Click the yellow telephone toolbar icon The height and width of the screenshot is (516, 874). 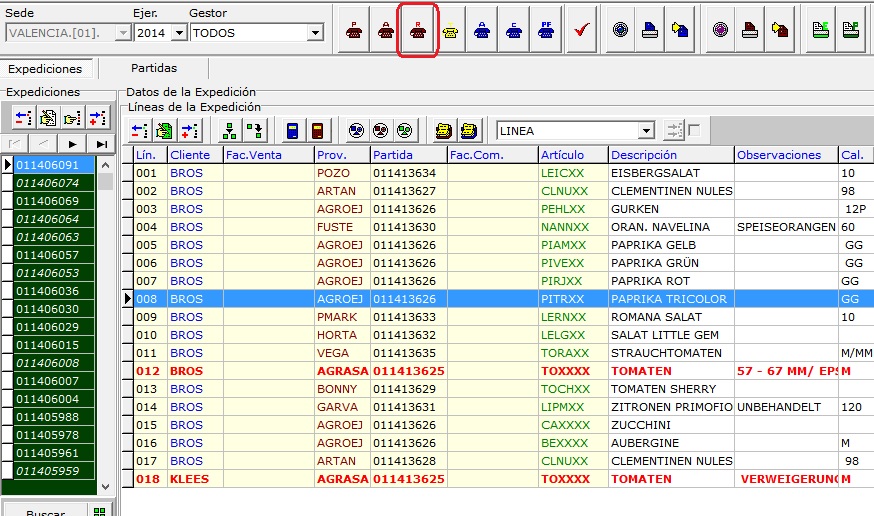click(450, 30)
